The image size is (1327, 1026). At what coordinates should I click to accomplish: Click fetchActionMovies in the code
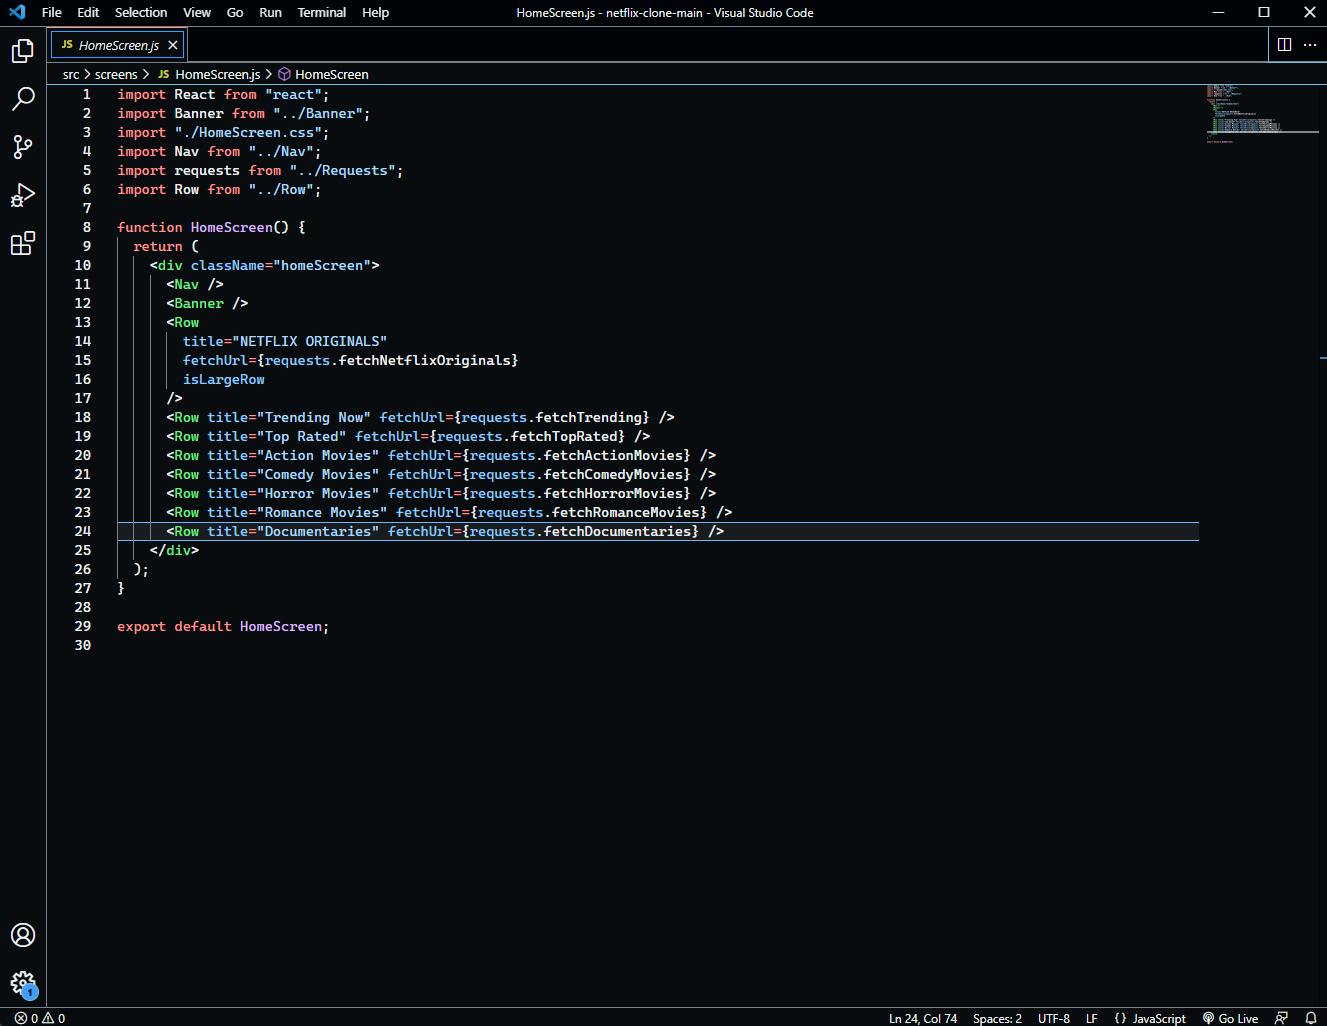(x=613, y=455)
